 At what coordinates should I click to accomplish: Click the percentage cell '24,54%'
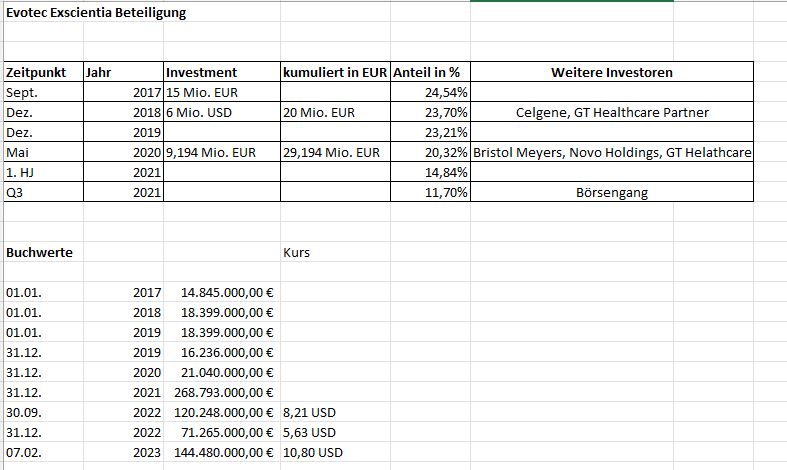click(x=430, y=92)
